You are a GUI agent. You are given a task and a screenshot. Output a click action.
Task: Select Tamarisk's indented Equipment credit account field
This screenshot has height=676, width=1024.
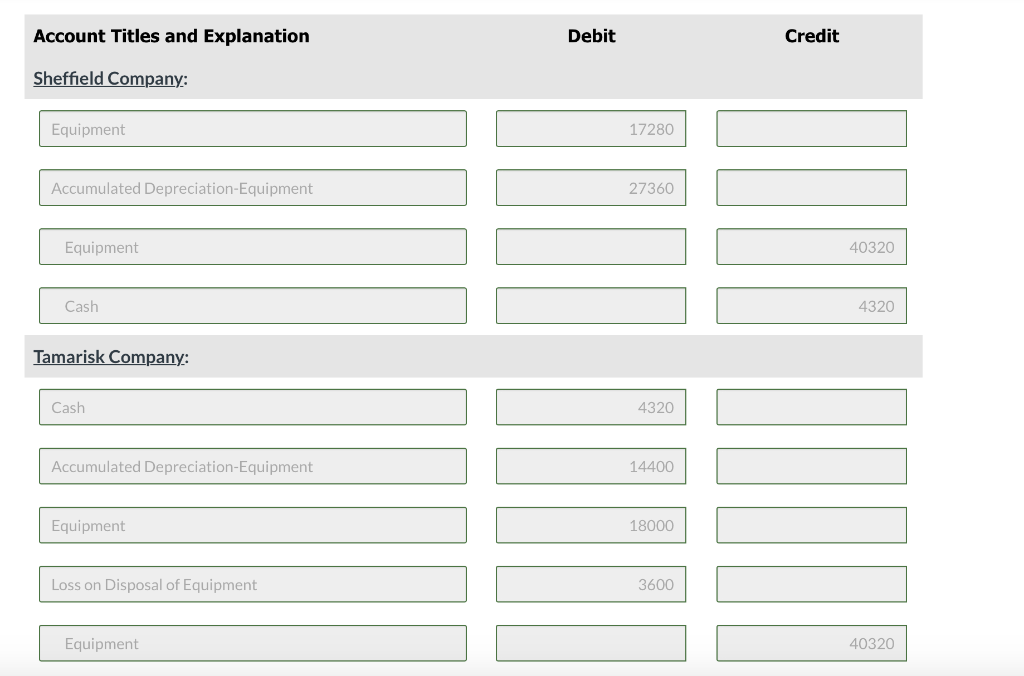pos(253,643)
